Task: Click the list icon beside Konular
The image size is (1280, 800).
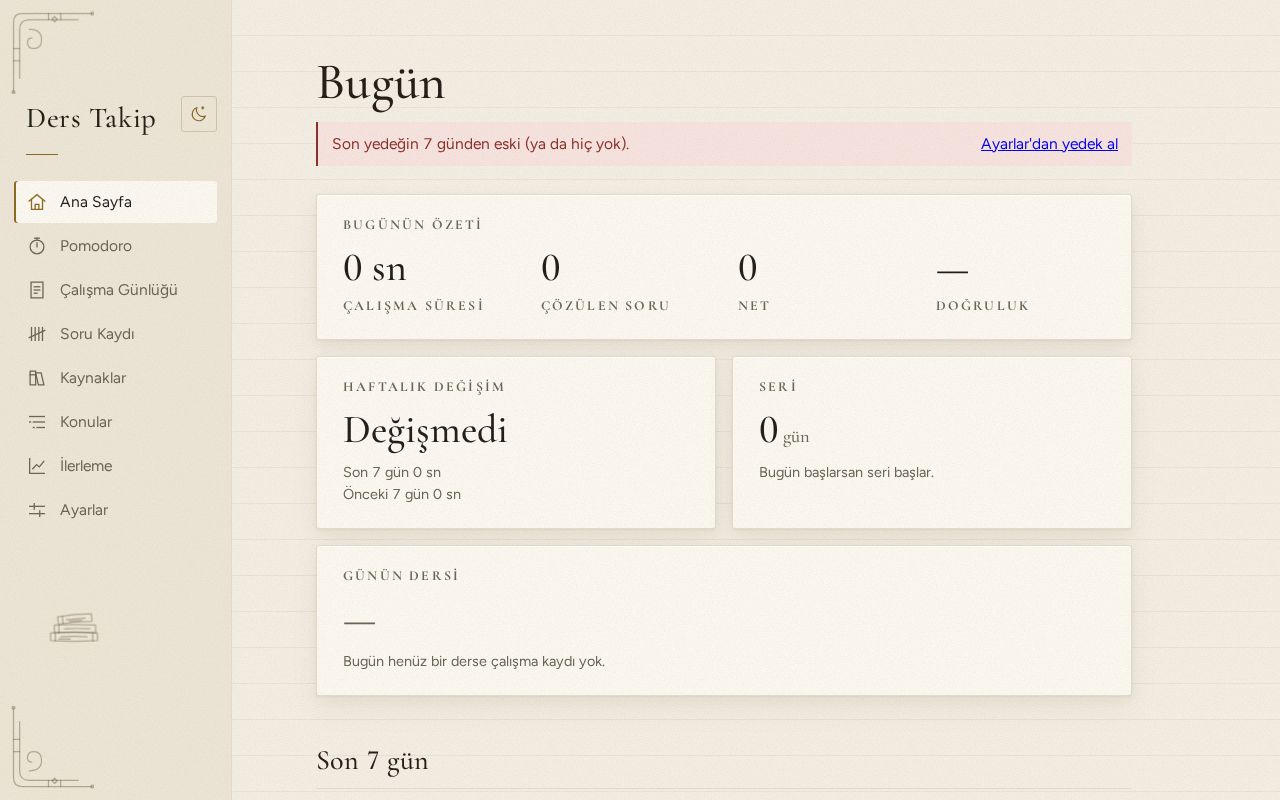Action: tap(37, 422)
